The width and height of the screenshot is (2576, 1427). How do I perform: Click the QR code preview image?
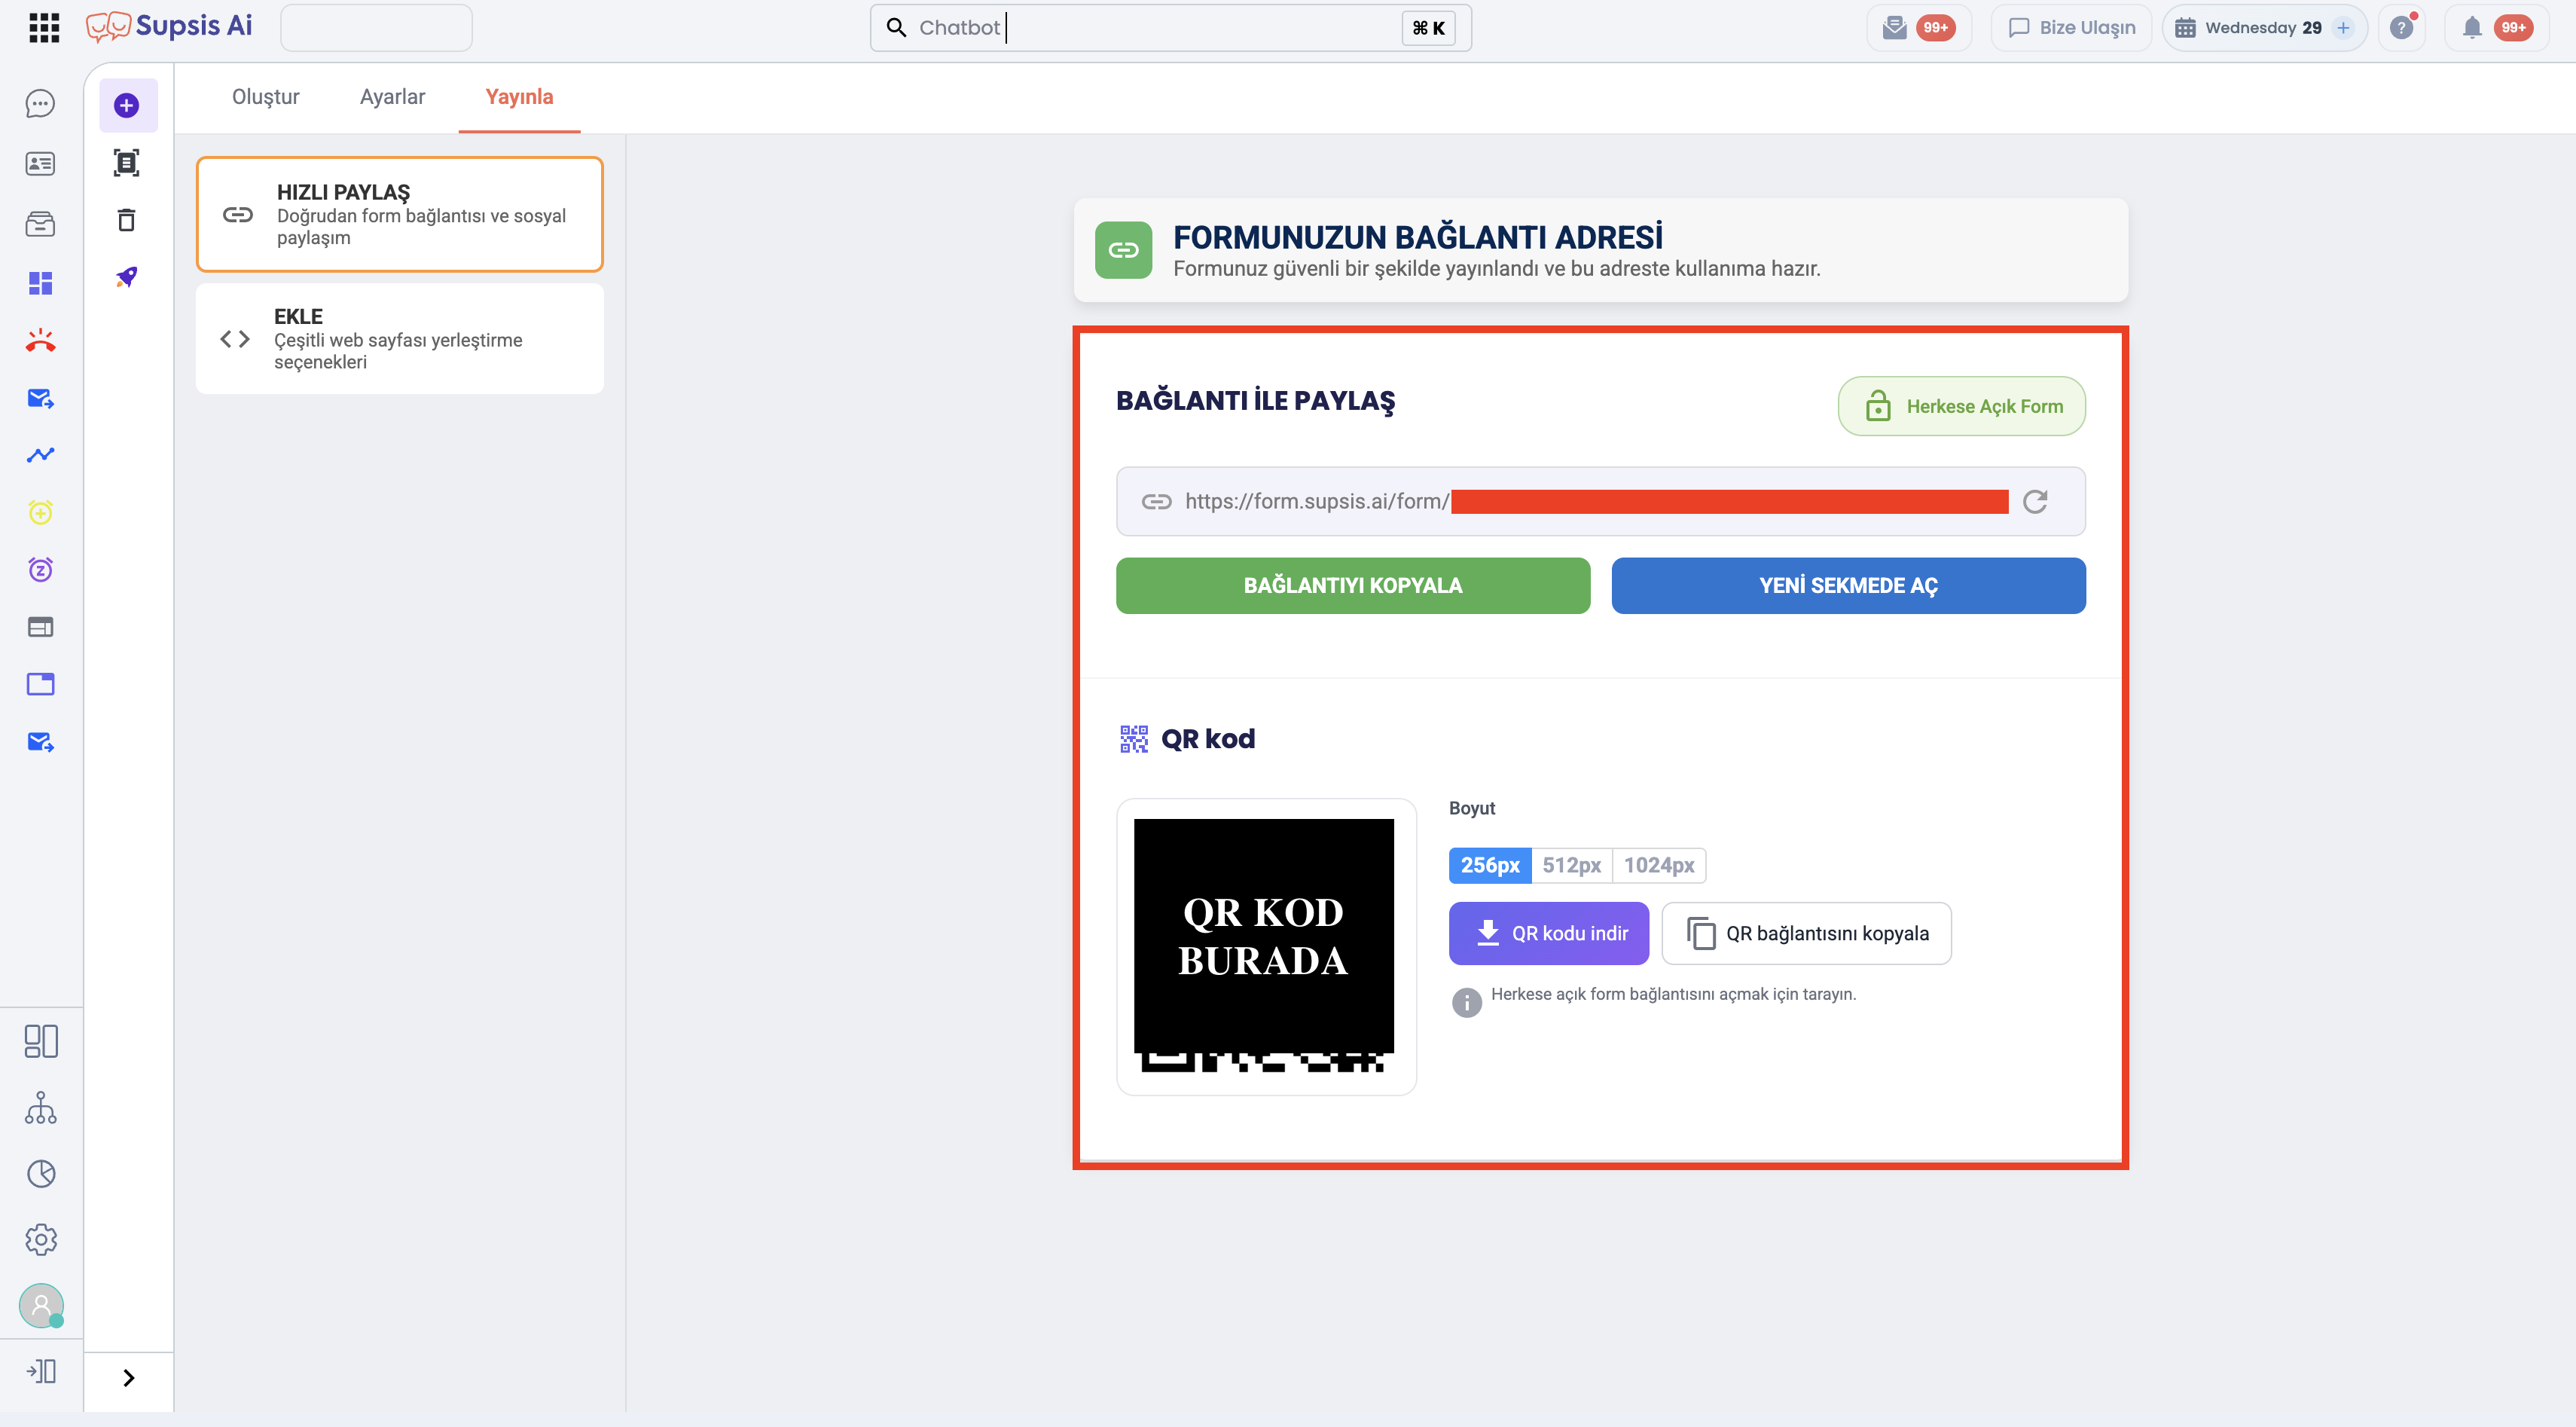(1265, 946)
